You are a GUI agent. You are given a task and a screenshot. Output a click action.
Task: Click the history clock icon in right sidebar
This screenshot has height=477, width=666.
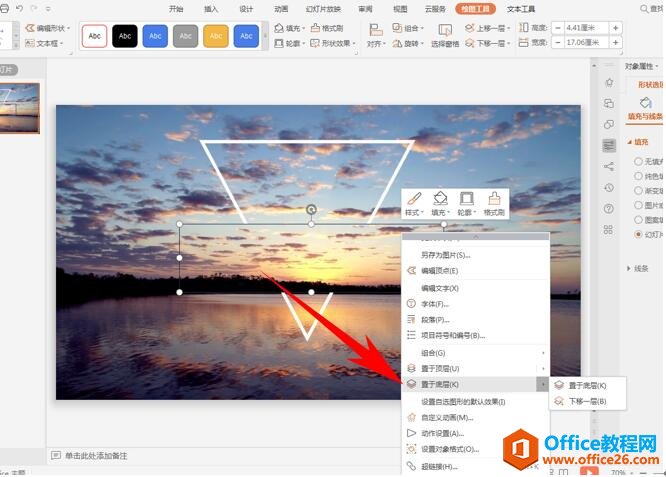click(x=609, y=187)
